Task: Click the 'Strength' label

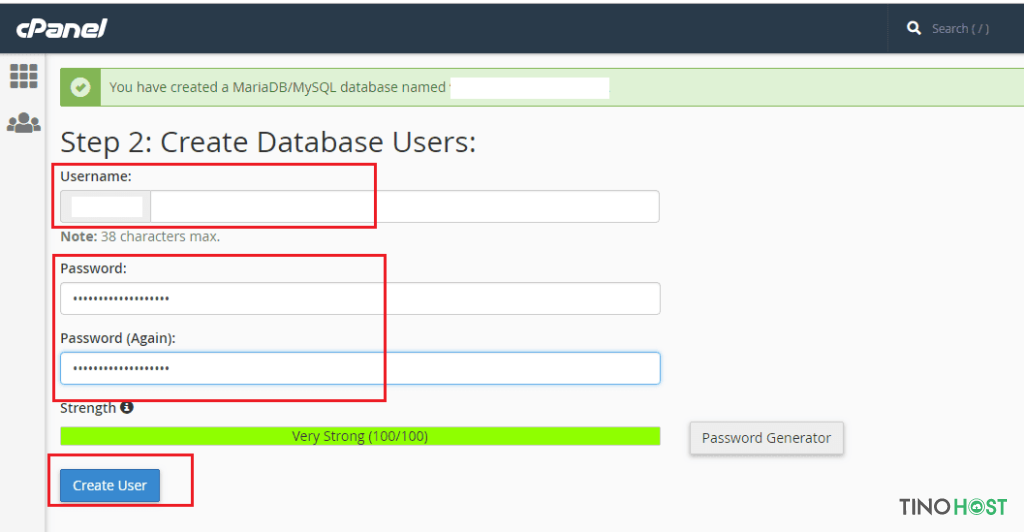Action: click(x=88, y=408)
